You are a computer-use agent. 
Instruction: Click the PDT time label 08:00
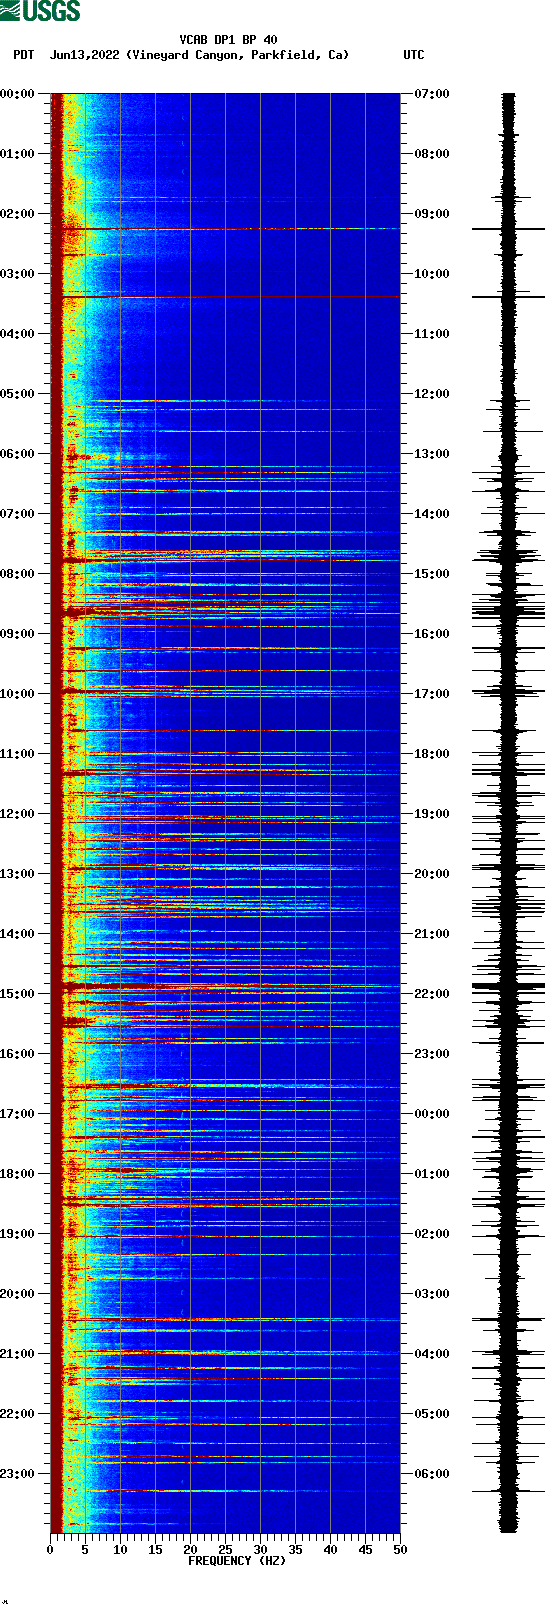click(18, 574)
